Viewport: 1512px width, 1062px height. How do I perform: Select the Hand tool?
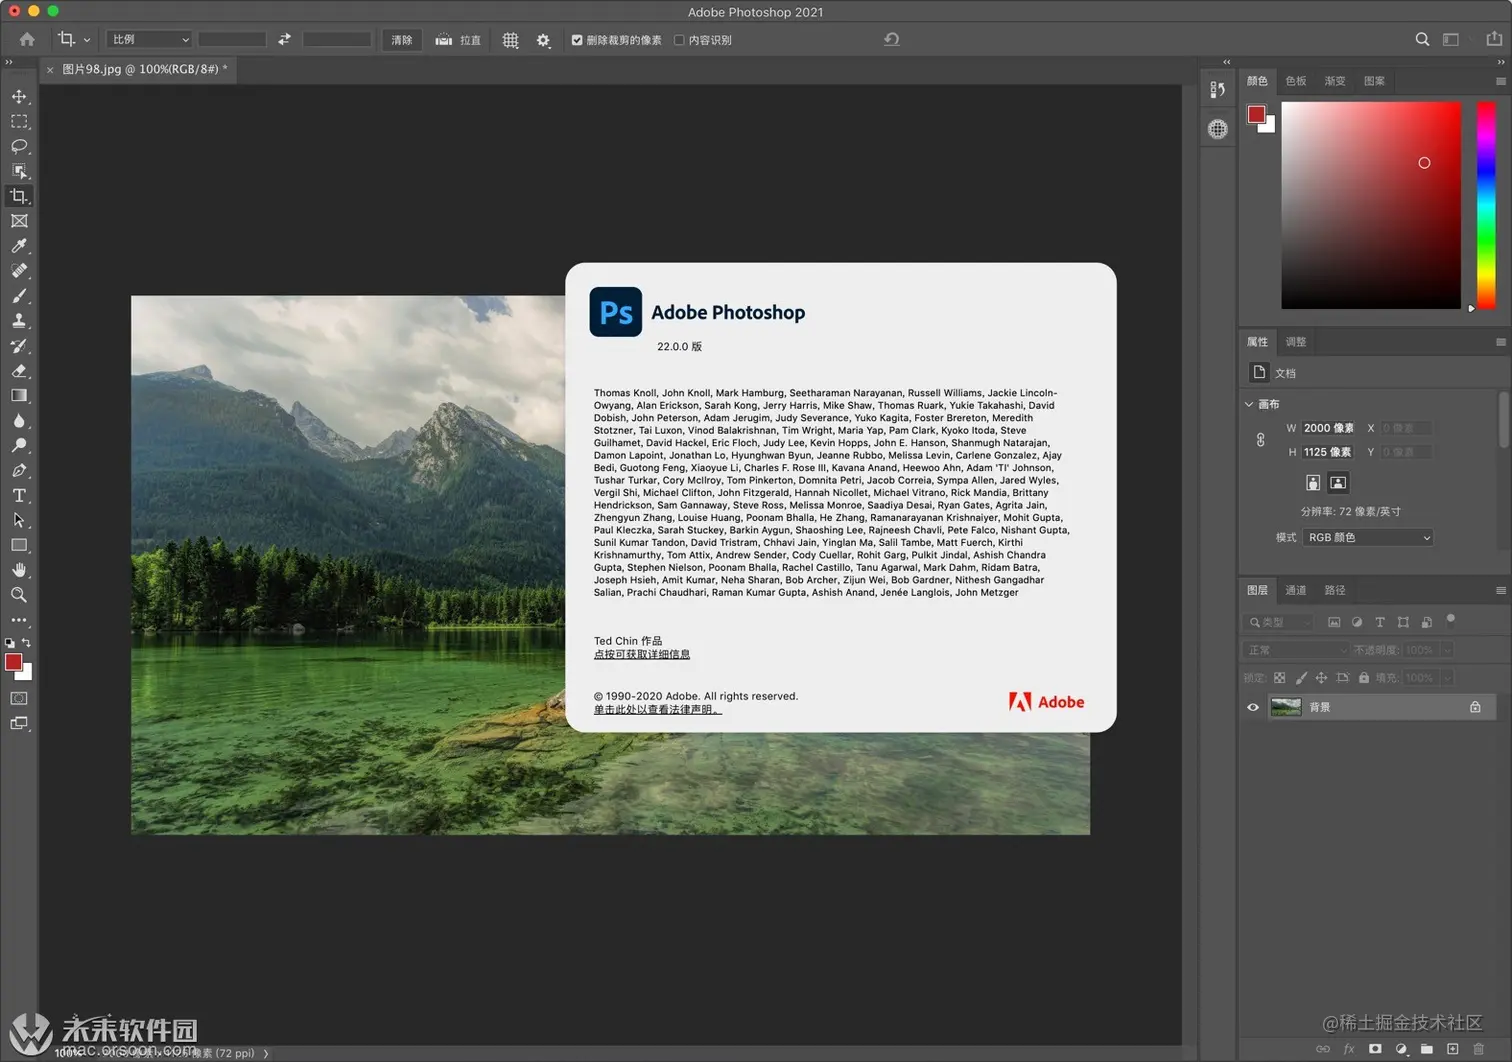pyautogui.click(x=19, y=570)
